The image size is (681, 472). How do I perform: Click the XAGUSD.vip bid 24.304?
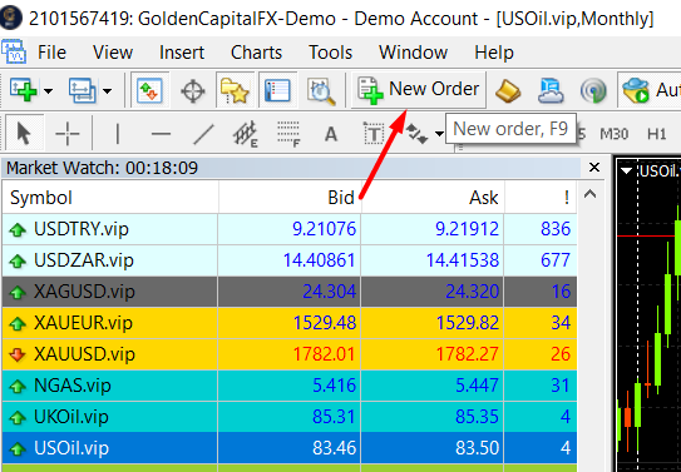329,292
